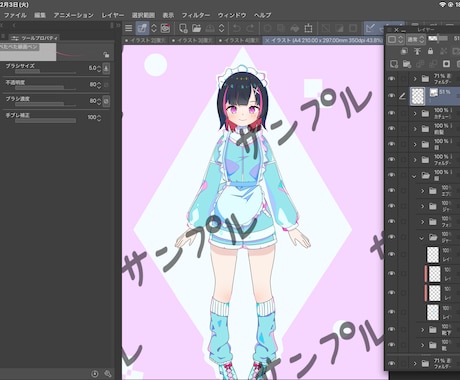This screenshot has height=380, width=460.
Task: Click the lock layer padlock icon
Action: click(430, 51)
